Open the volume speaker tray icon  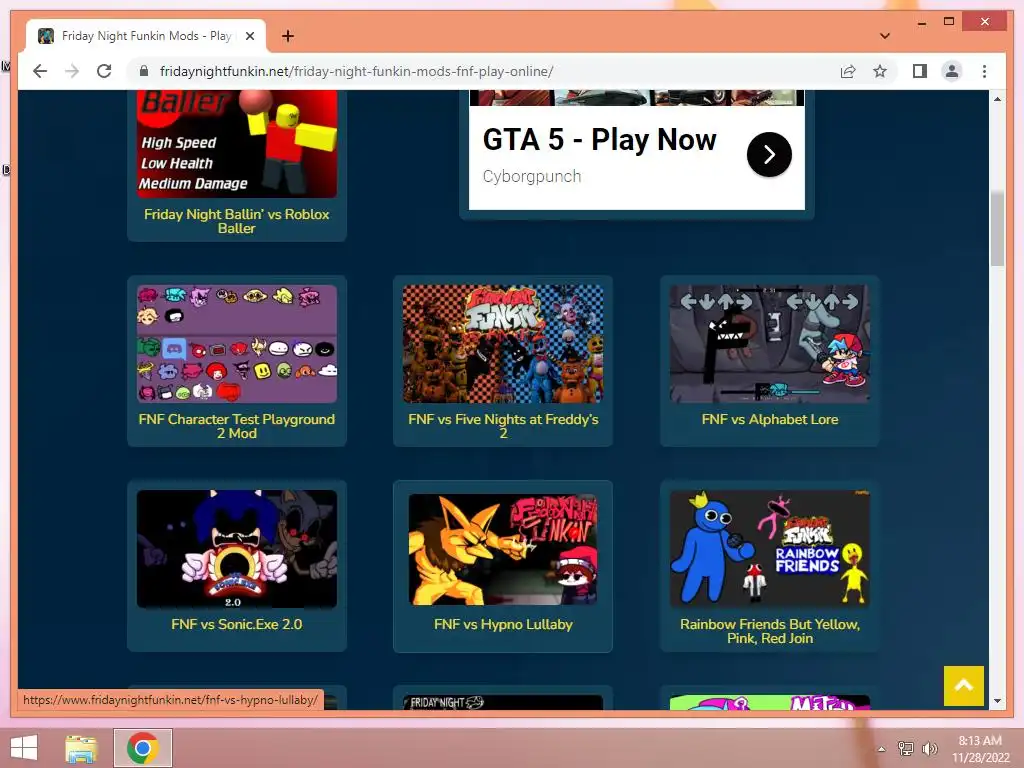(929, 748)
